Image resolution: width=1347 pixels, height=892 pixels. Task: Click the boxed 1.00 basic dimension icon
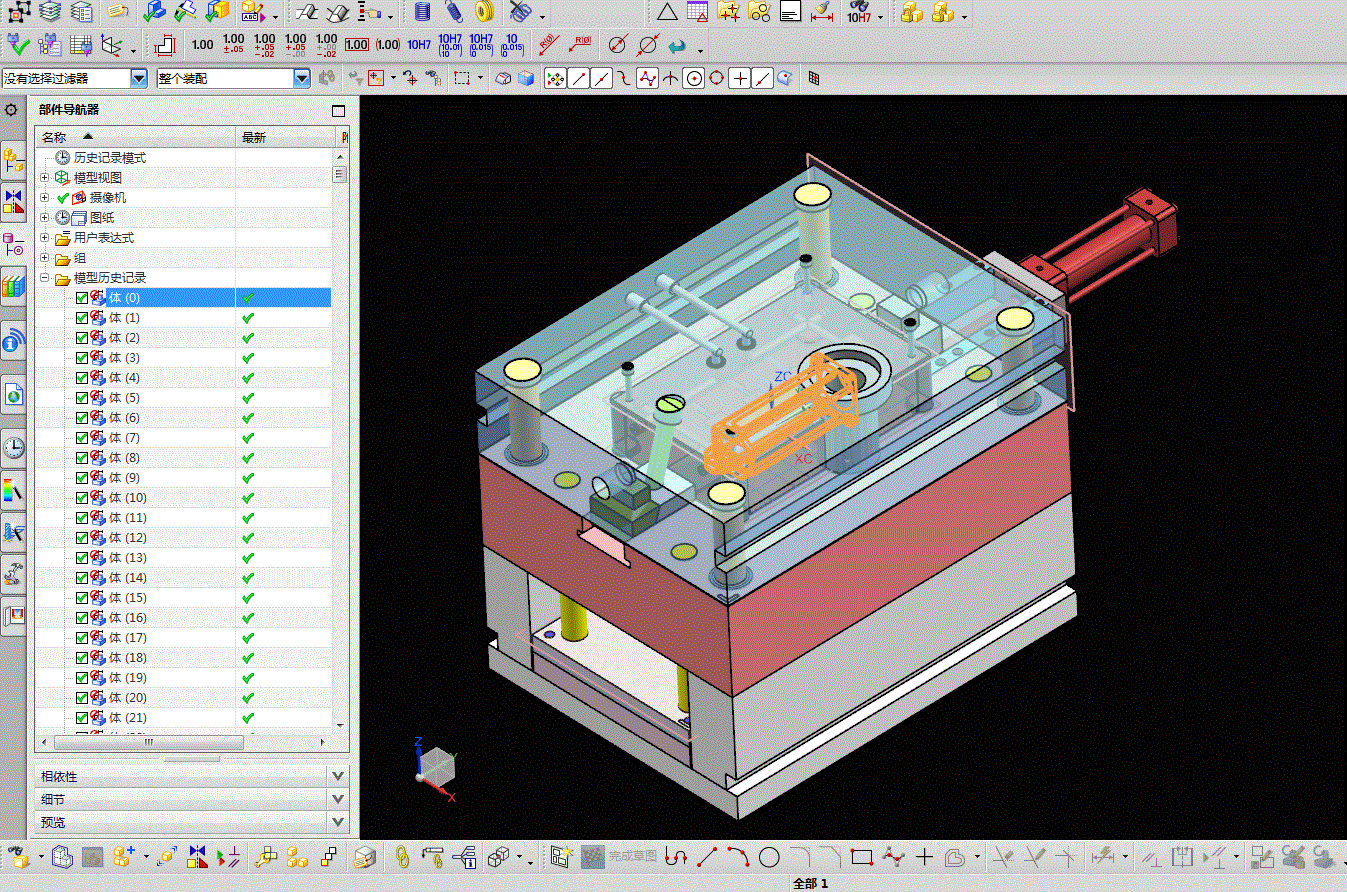[356, 45]
